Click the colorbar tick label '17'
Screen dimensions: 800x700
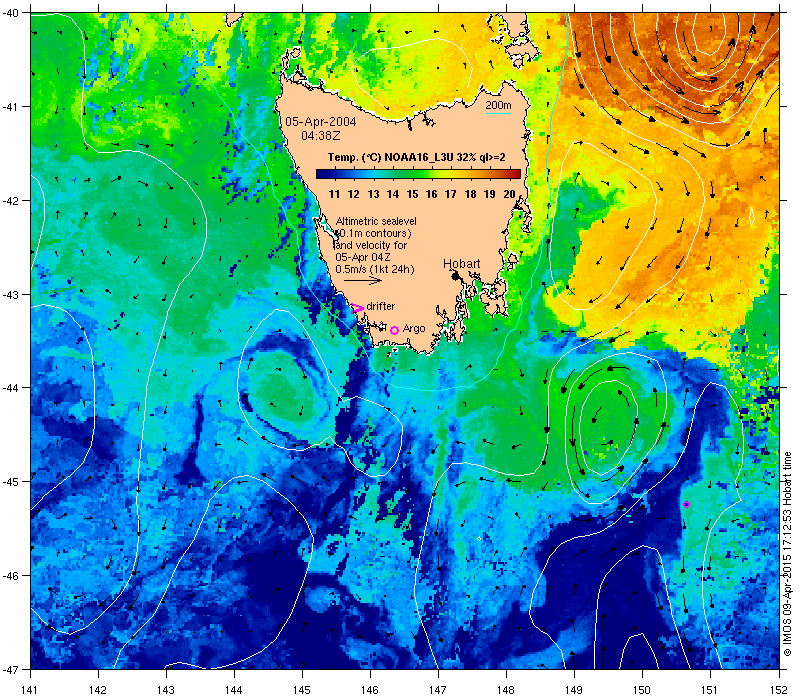[x=451, y=194]
